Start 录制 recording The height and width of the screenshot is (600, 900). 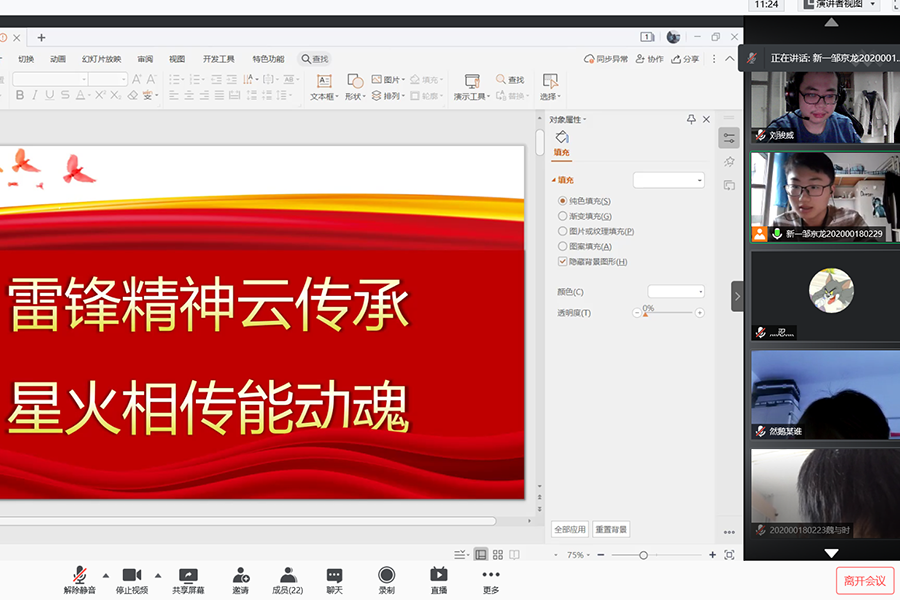click(x=386, y=575)
